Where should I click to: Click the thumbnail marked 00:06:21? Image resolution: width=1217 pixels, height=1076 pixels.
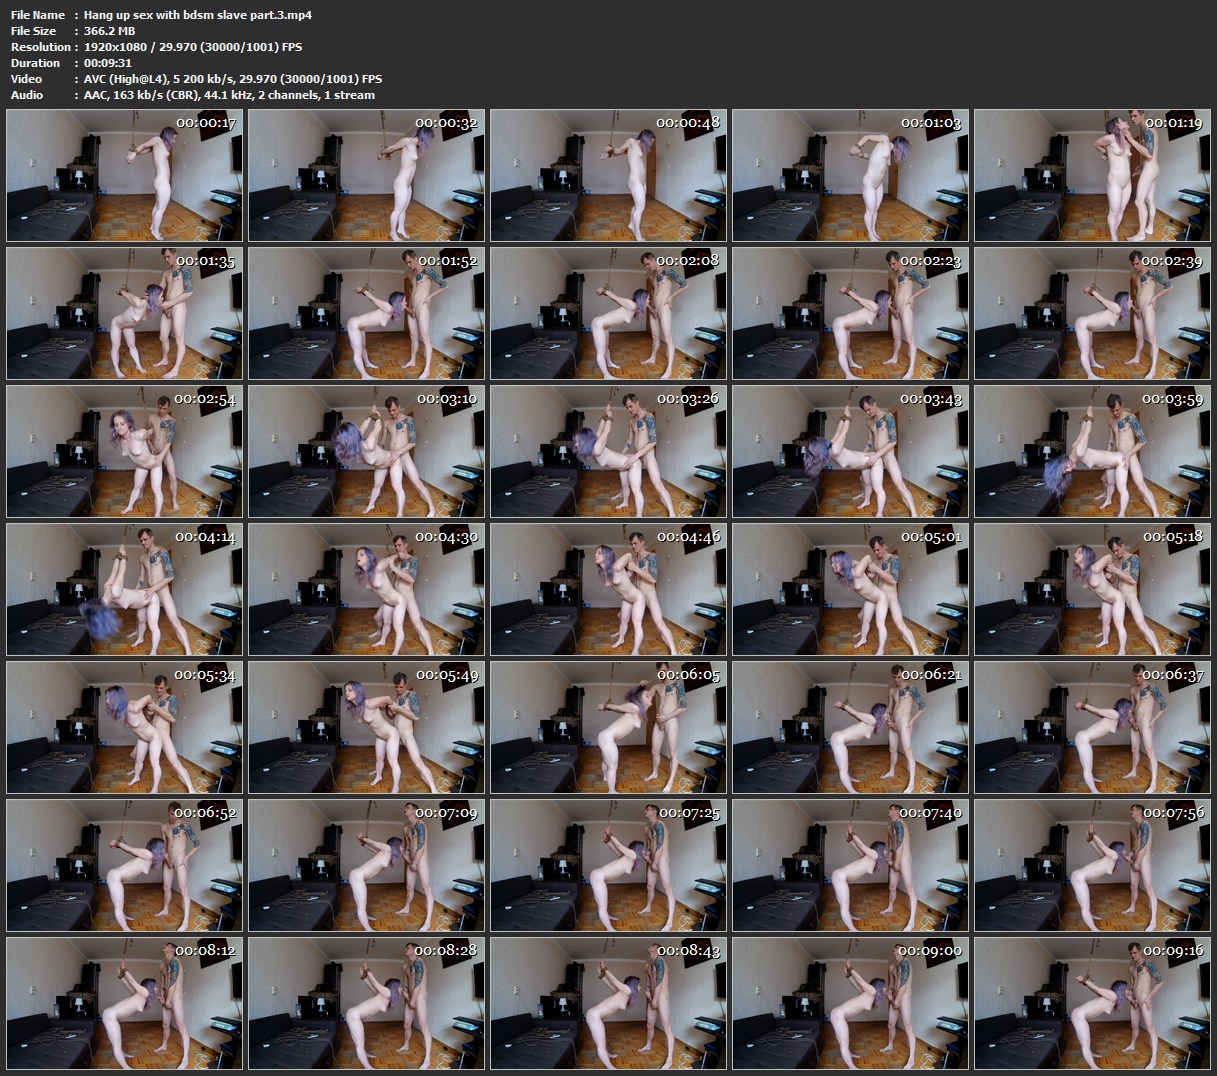point(850,728)
